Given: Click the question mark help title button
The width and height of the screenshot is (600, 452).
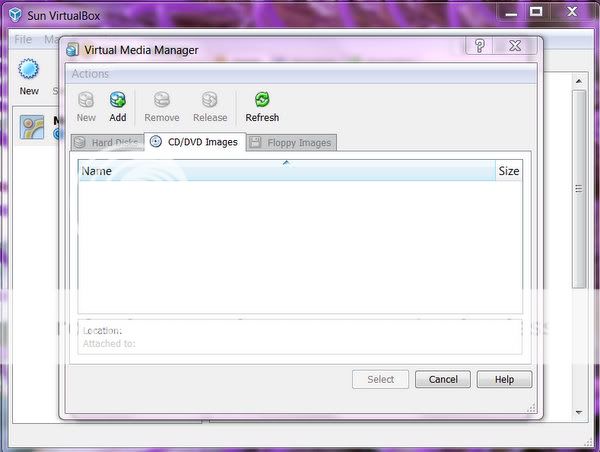Looking at the screenshot, I should click(479, 46).
